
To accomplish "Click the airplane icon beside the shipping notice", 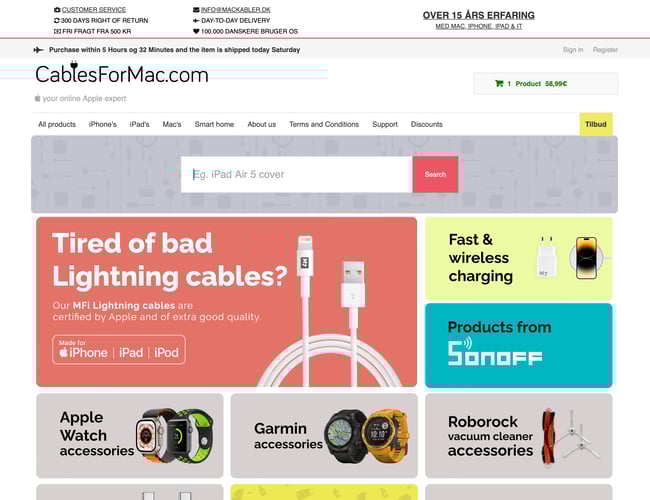I will [x=38, y=50].
